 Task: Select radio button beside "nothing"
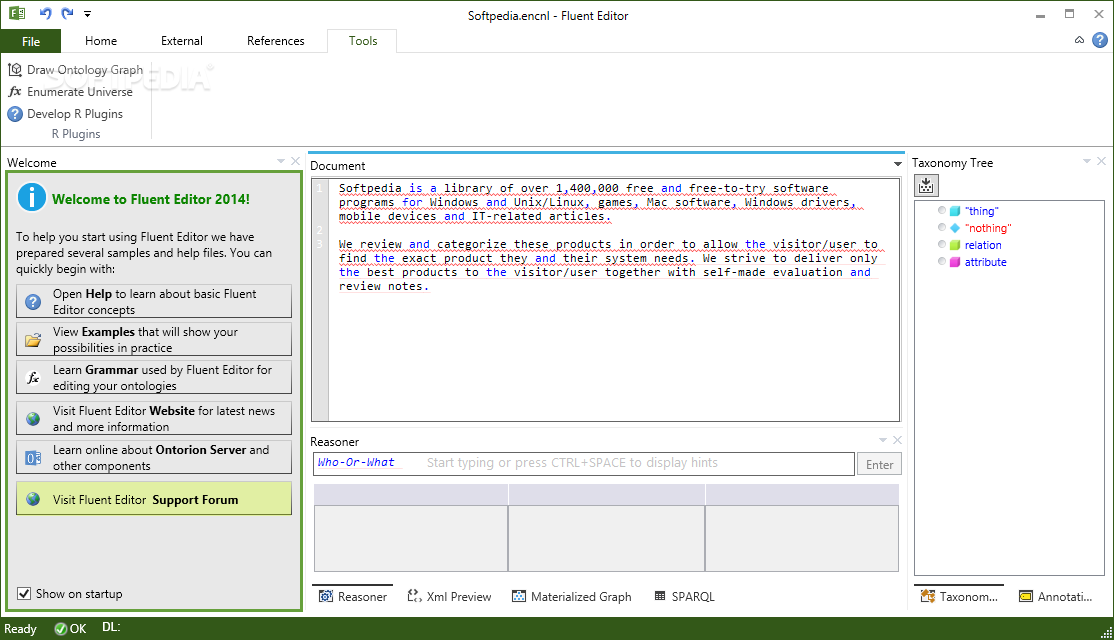pyautogui.click(x=942, y=227)
